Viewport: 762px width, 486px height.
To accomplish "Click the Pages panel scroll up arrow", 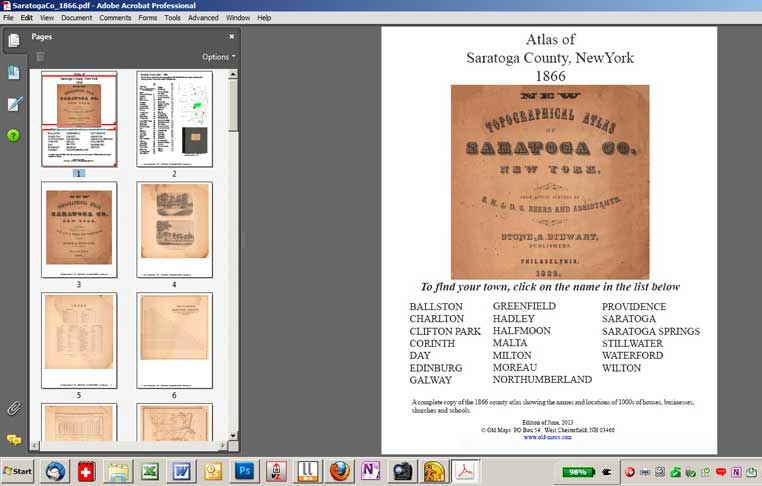I will (x=233, y=75).
